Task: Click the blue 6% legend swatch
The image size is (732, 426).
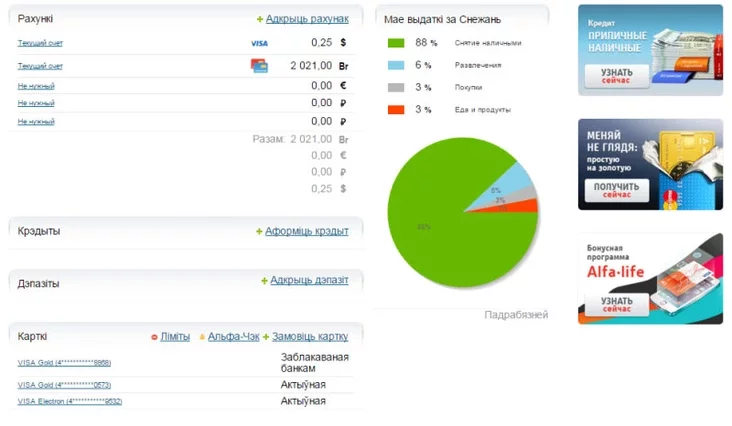Action: 395,65
